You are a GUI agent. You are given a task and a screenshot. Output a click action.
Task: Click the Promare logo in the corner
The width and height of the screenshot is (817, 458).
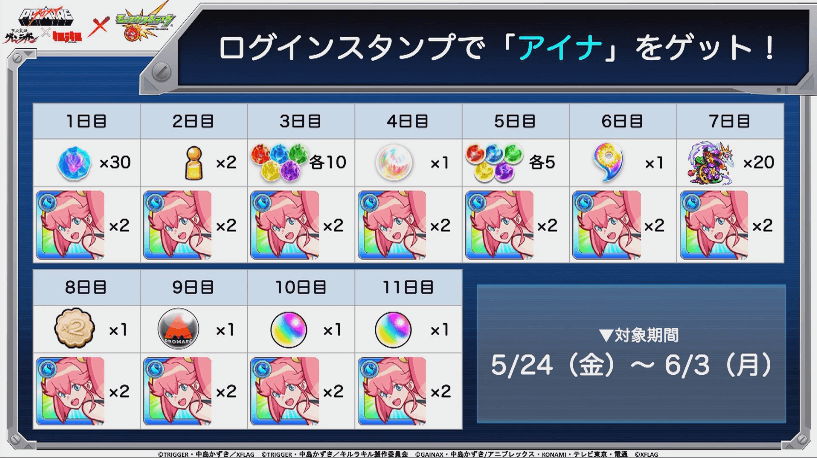46,16
